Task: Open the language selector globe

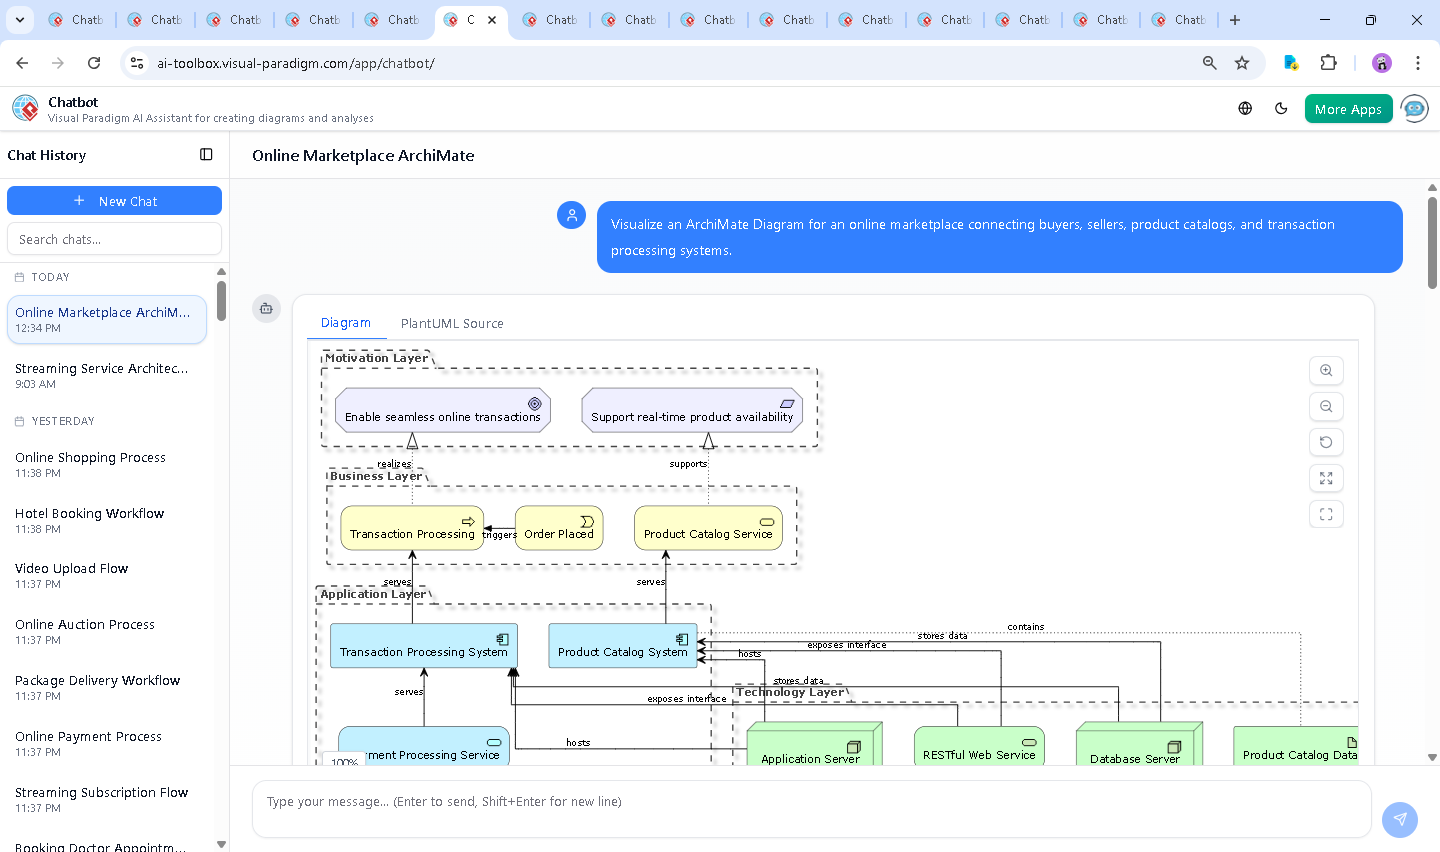Action: tap(1244, 108)
